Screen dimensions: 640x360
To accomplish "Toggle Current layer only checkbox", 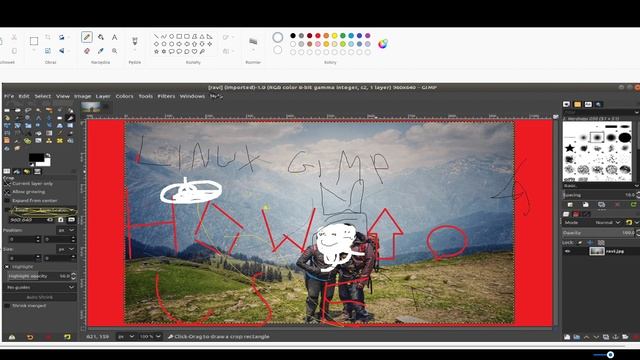I will point(7,184).
